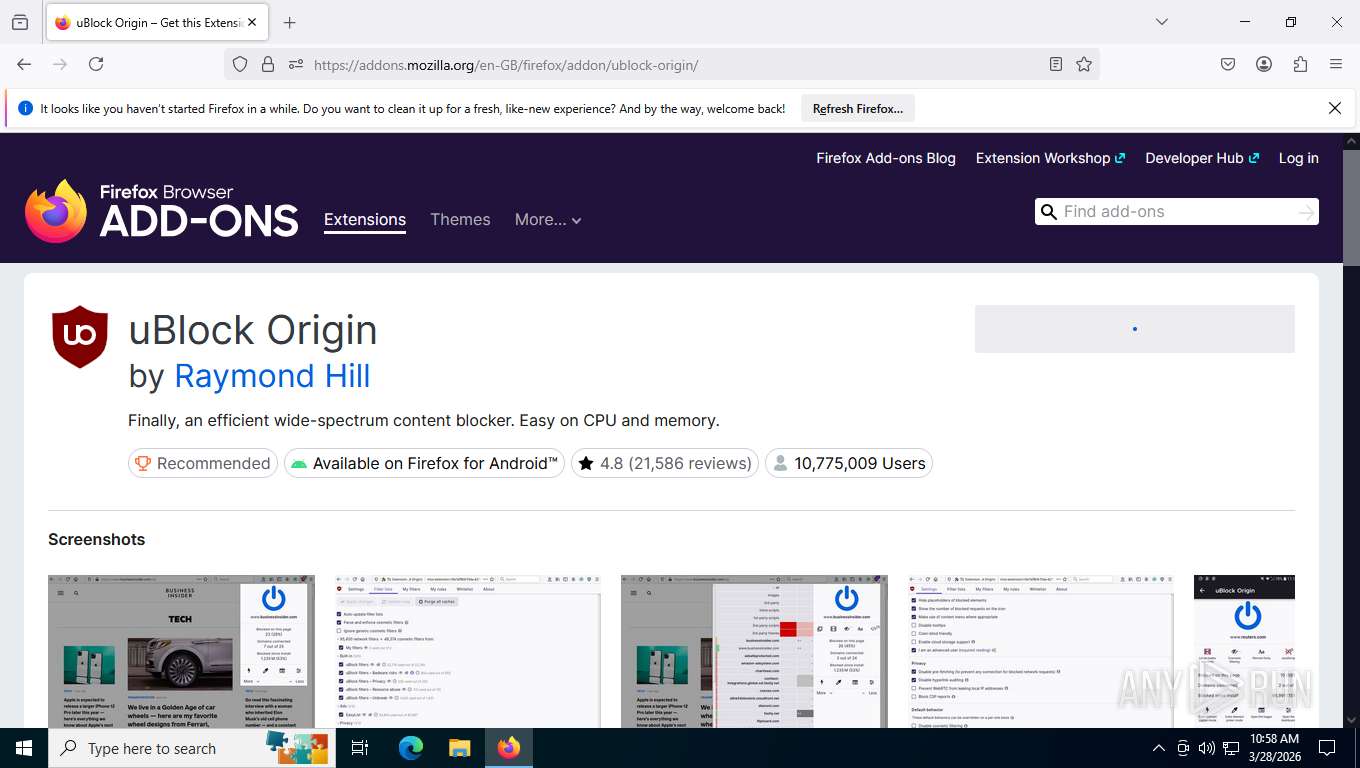Expand the More… dropdown menu
Screen dimensions: 1360x768
548,220
